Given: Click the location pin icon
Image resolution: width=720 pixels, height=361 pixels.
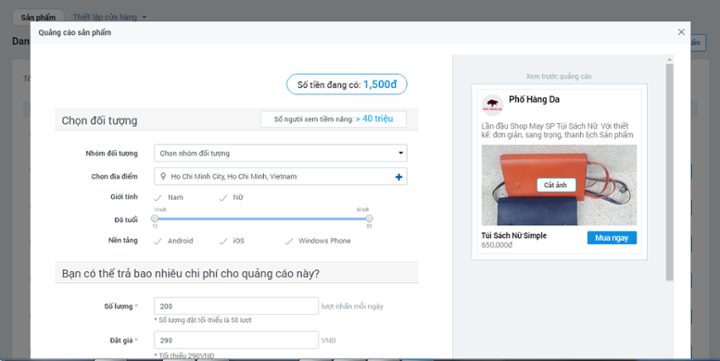Looking at the screenshot, I should (163, 176).
